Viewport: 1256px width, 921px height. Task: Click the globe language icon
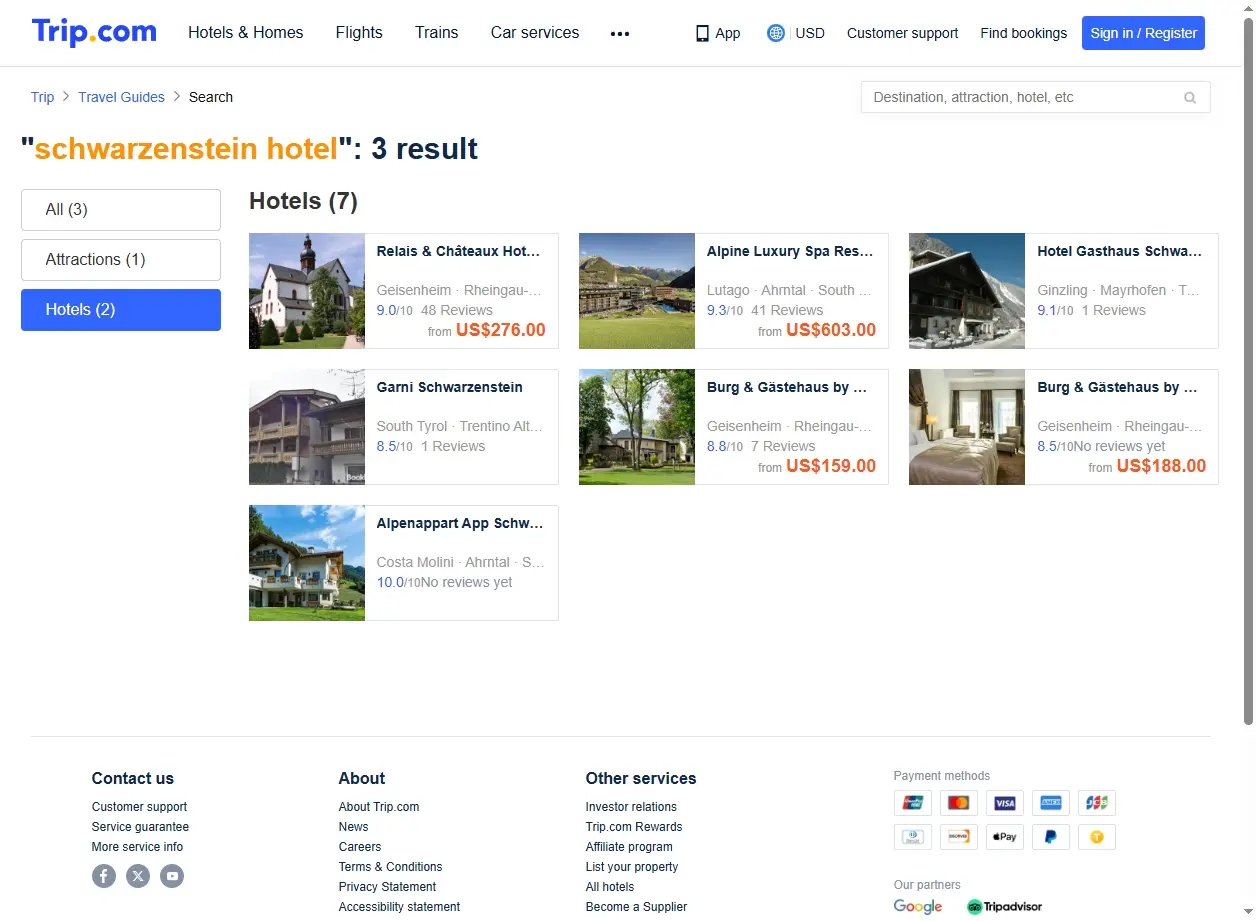(x=776, y=33)
